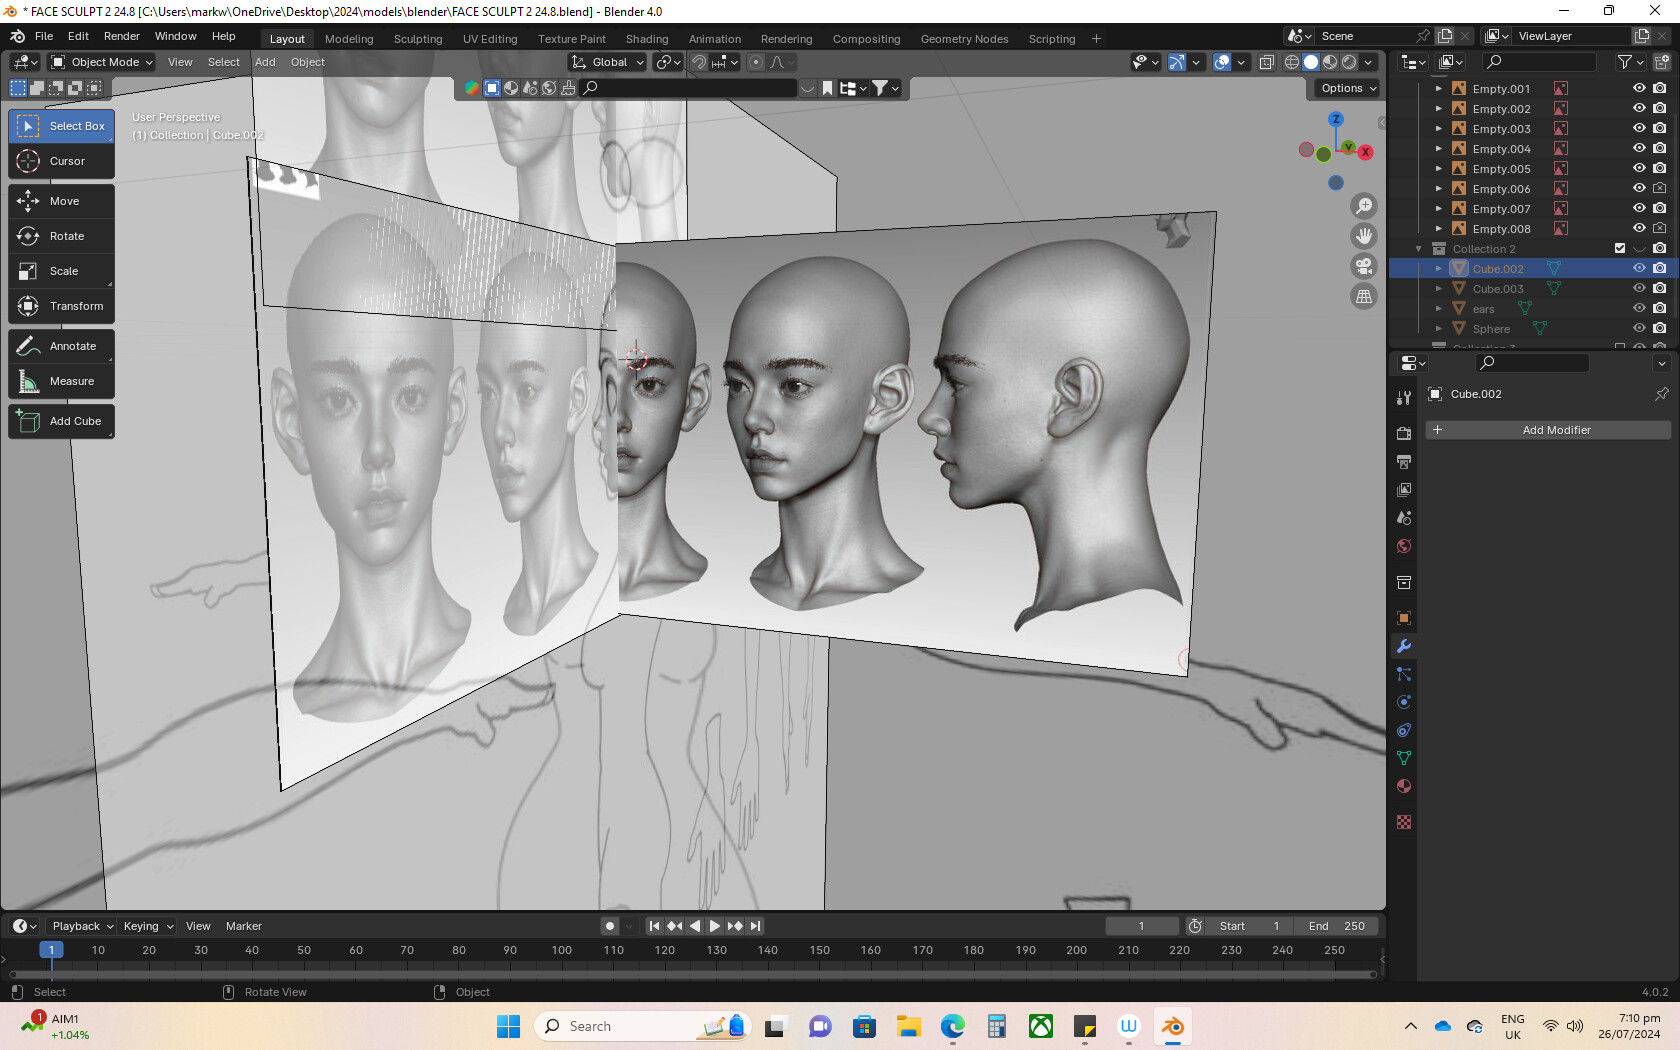This screenshot has height=1050, width=1680.
Task: Jump to the timeline end frame
Action: [x=755, y=926]
